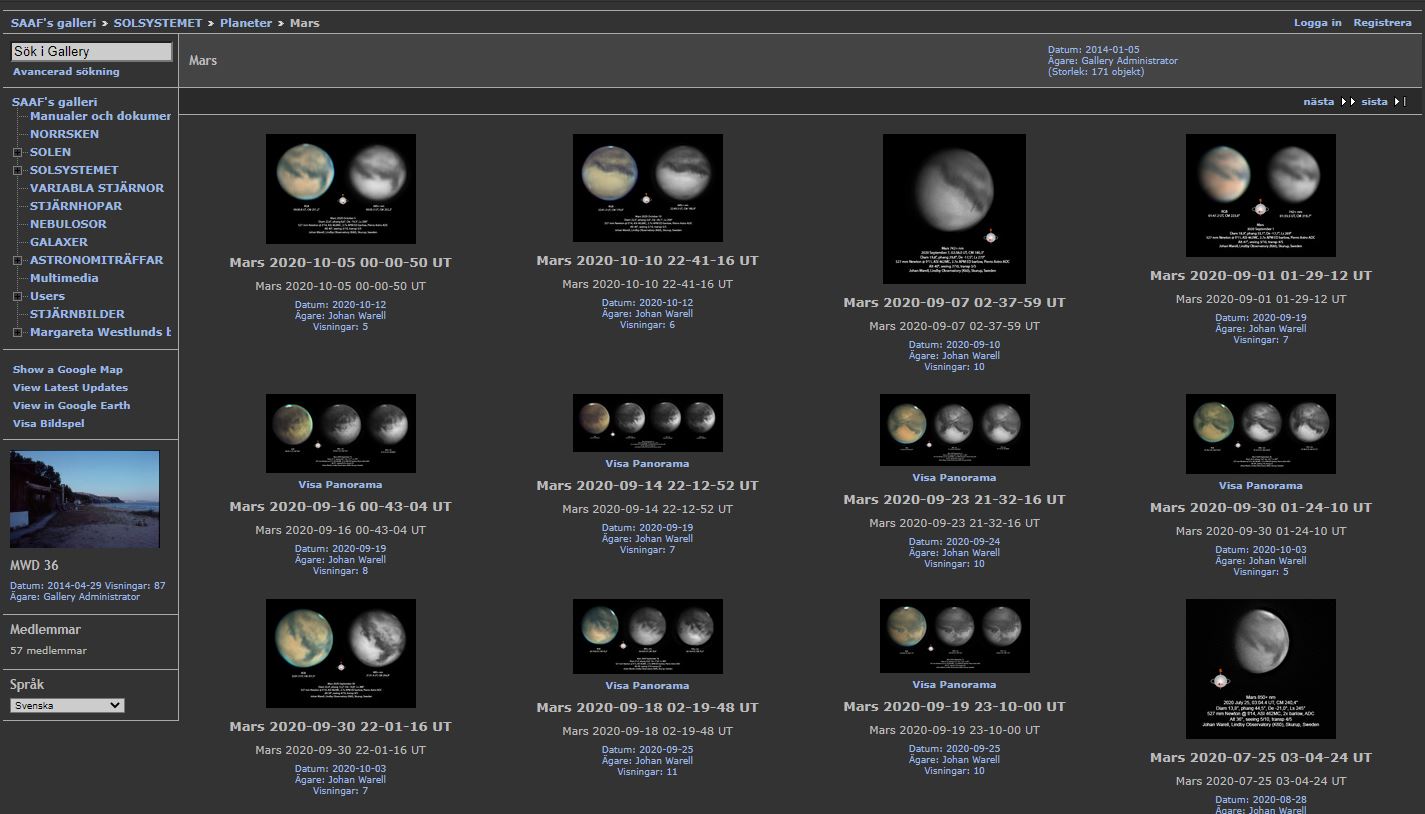Click the next page double-arrow icon
This screenshot has height=814, width=1425.
click(1347, 101)
